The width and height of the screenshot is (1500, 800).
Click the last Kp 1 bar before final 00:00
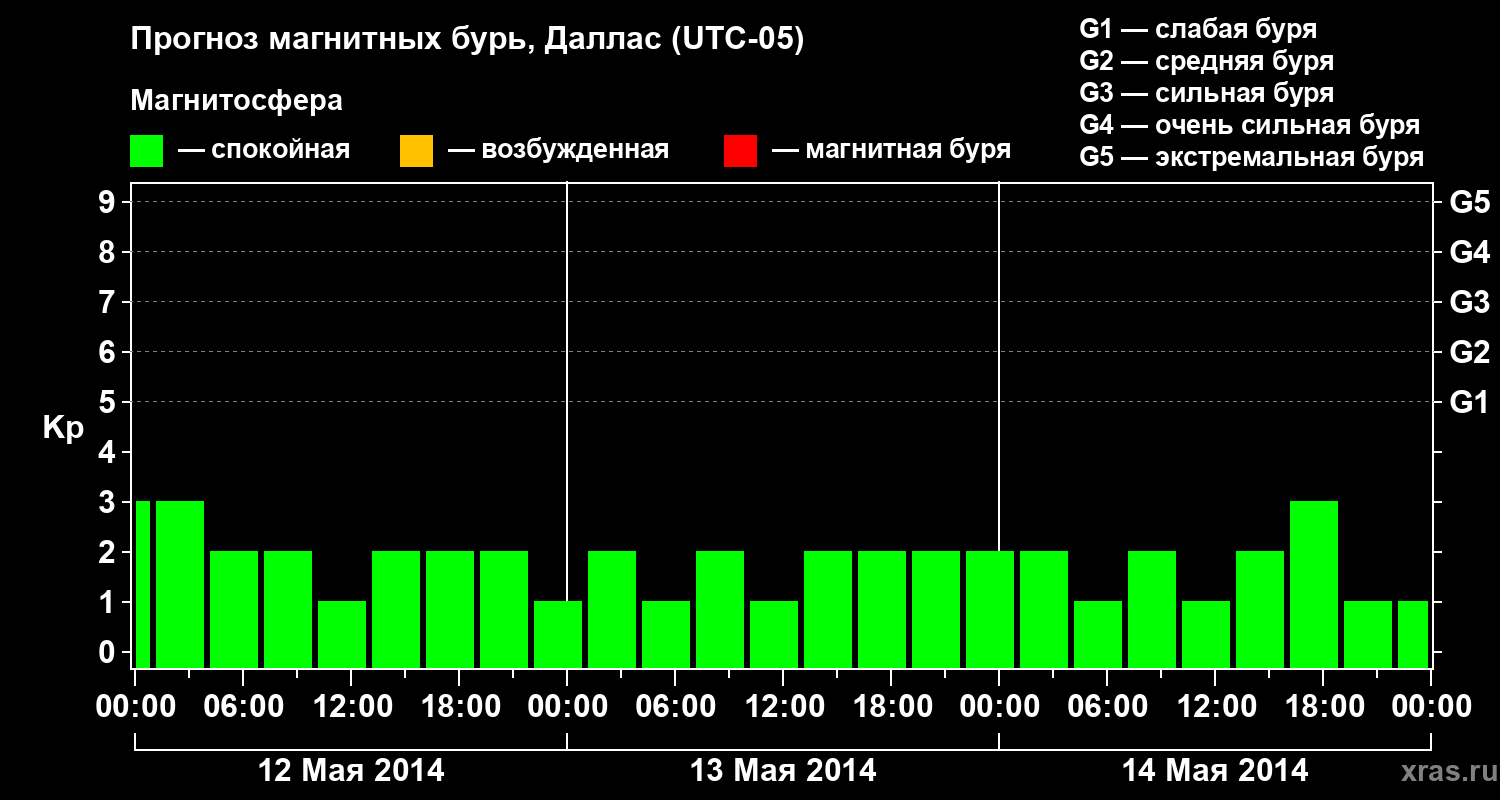(x=1413, y=634)
